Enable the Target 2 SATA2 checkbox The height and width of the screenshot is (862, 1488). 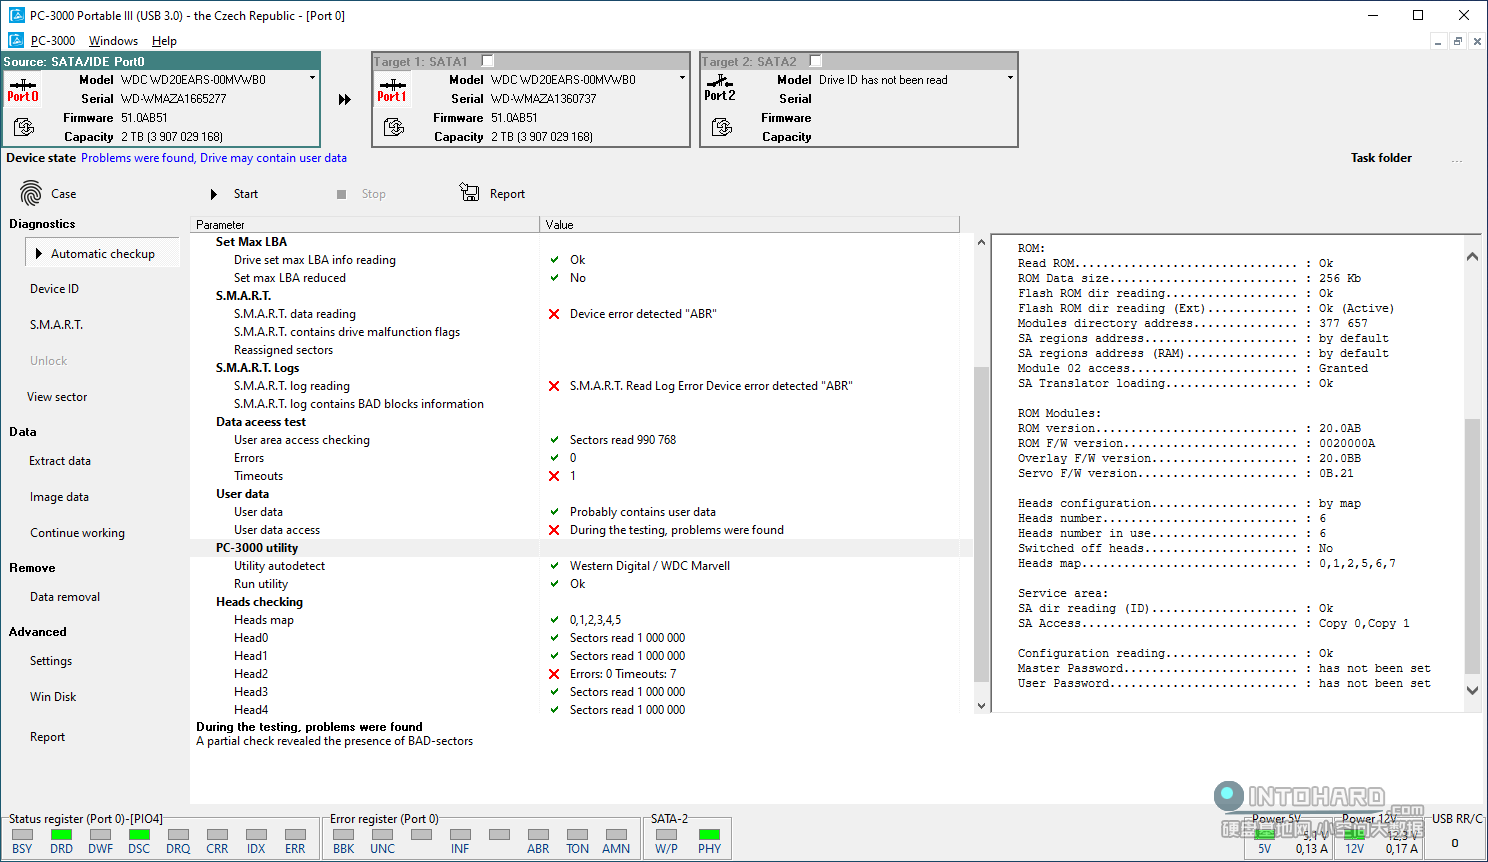pyautogui.click(x=815, y=61)
